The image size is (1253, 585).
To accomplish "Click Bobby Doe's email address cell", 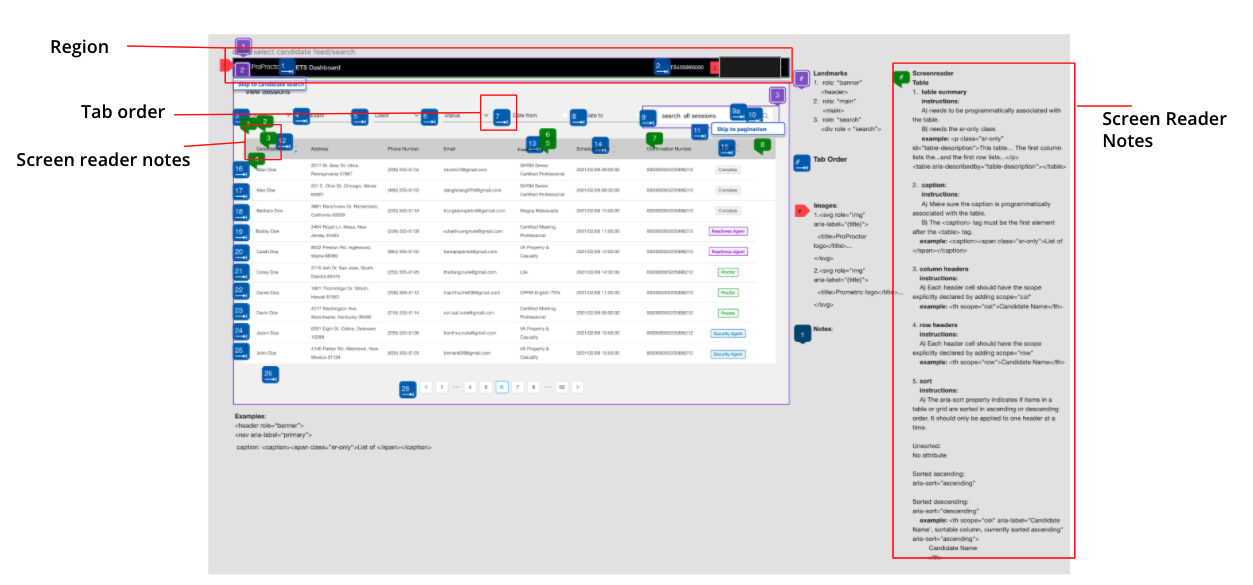I will point(475,231).
